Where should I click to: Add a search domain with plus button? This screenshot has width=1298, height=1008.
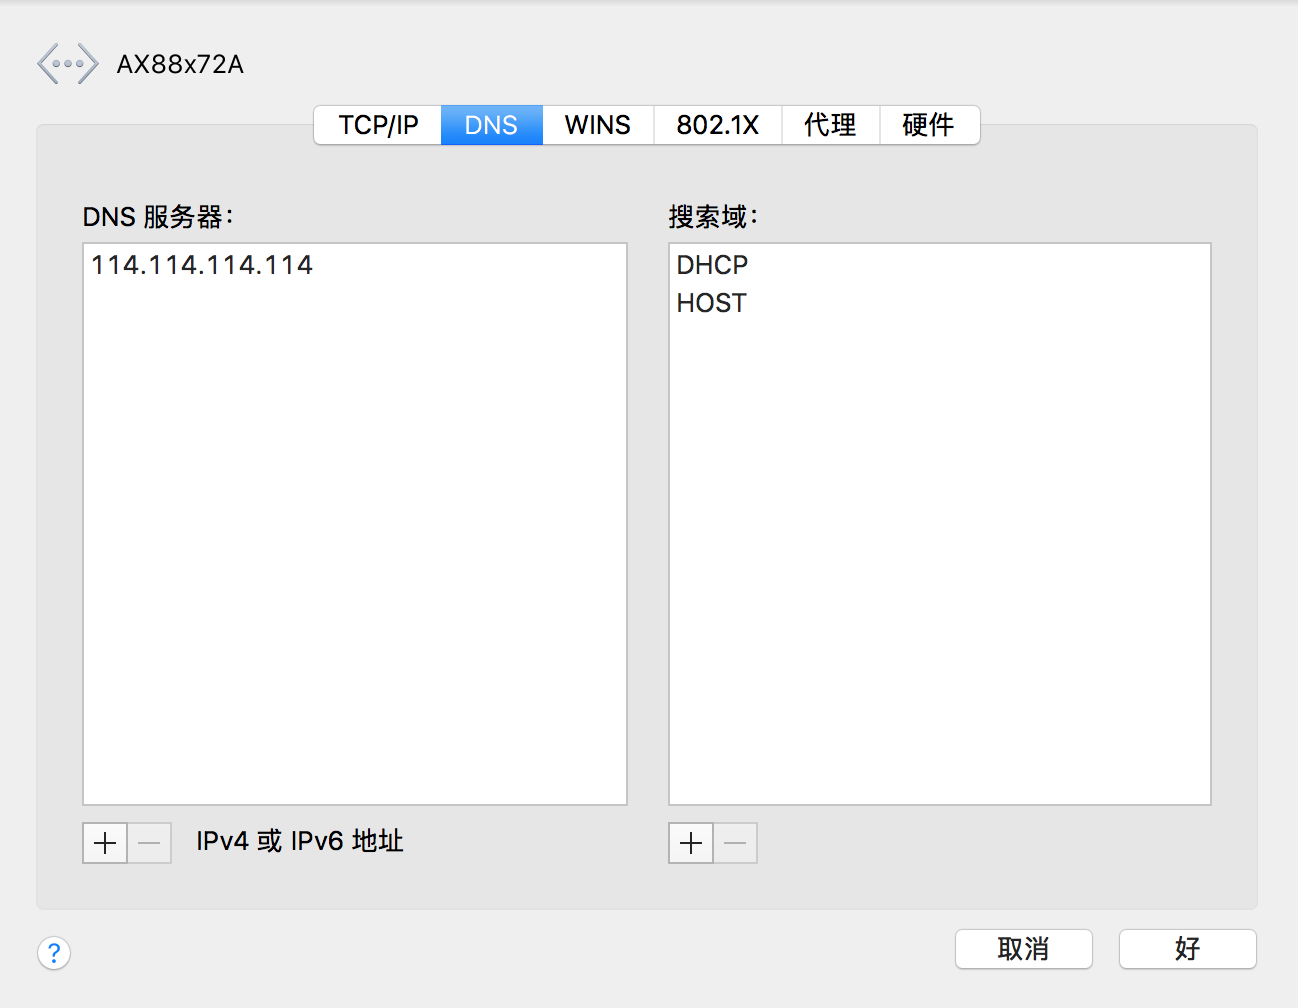click(x=691, y=843)
